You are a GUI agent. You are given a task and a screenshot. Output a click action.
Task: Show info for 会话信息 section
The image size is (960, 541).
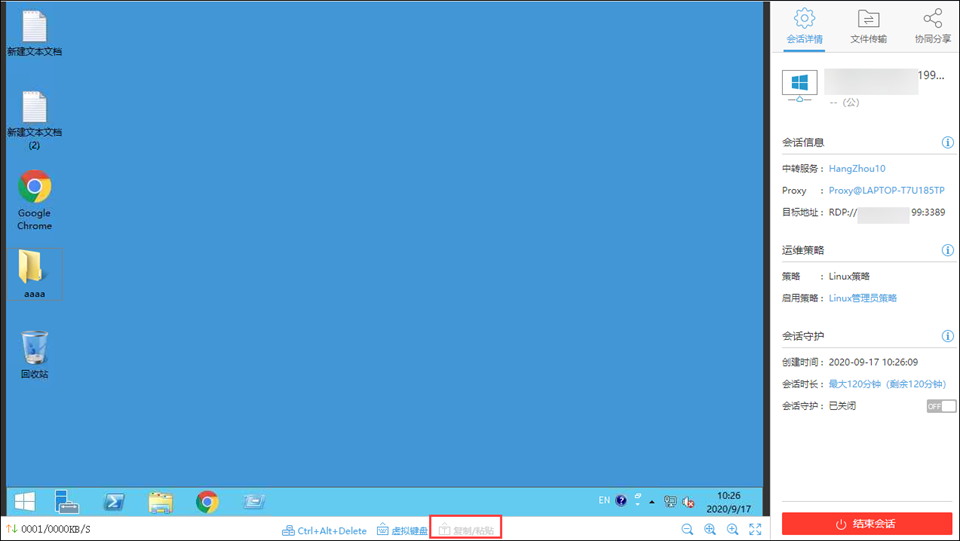947,143
